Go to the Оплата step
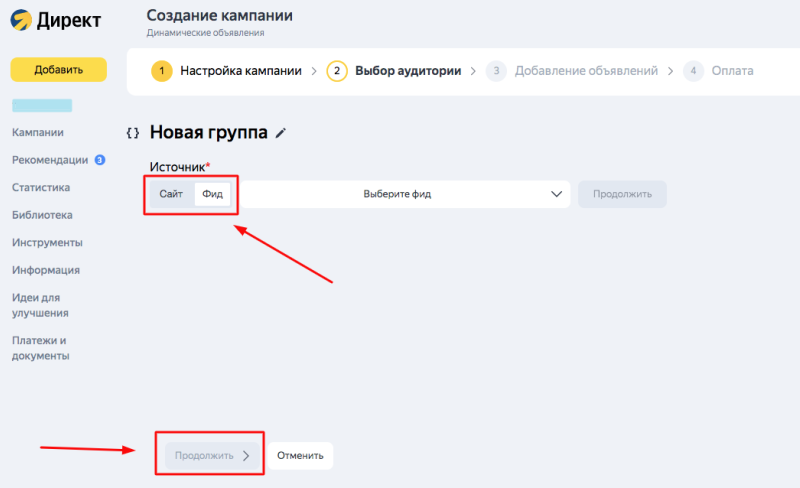This screenshot has height=488, width=800. 733,71
